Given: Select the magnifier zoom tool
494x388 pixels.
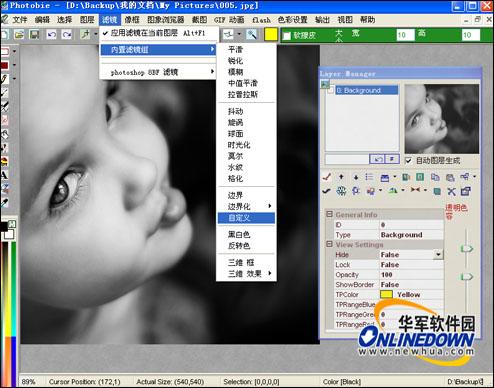Looking at the screenshot, I should pyautogui.click(x=252, y=34).
